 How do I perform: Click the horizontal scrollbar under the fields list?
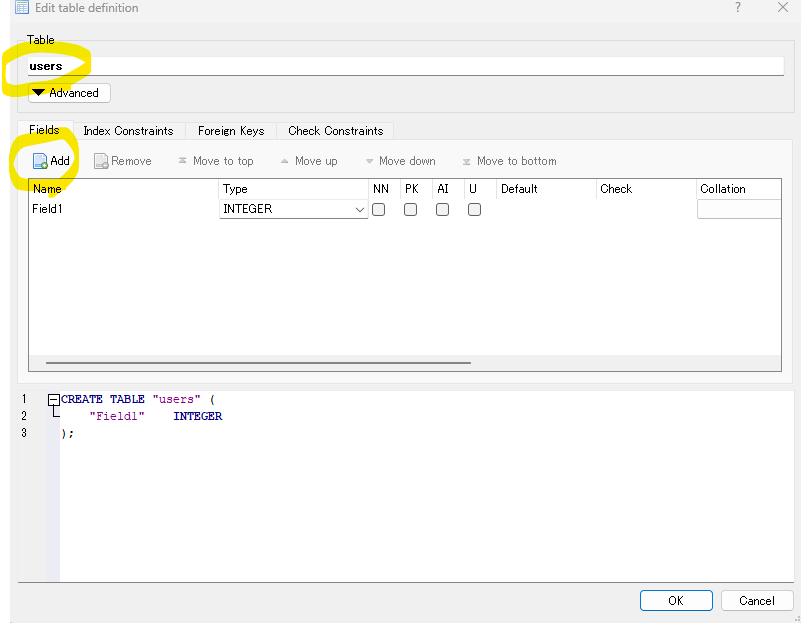[x=258, y=363]
